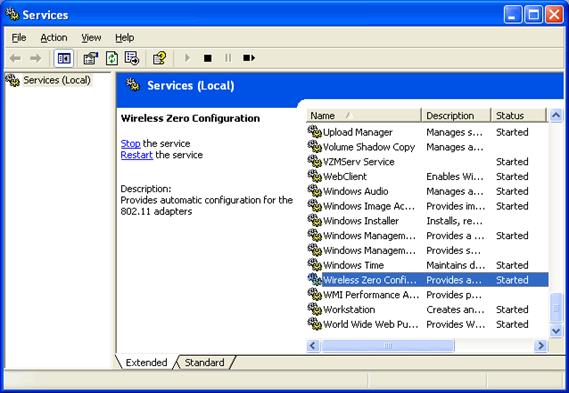Click the Windows Time service icon
The height and width of the screenshot is (393, 569).
tap(315, 265)
